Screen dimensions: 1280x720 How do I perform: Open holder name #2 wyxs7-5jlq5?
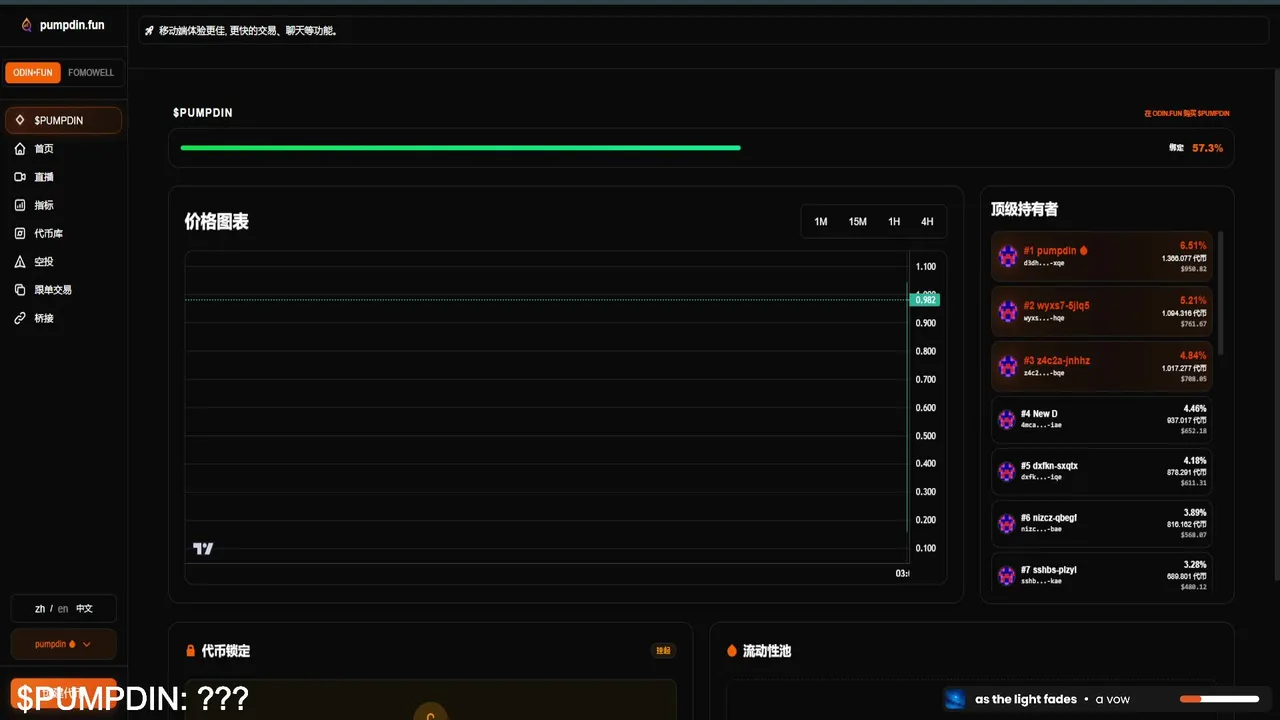pos(1057,306)
